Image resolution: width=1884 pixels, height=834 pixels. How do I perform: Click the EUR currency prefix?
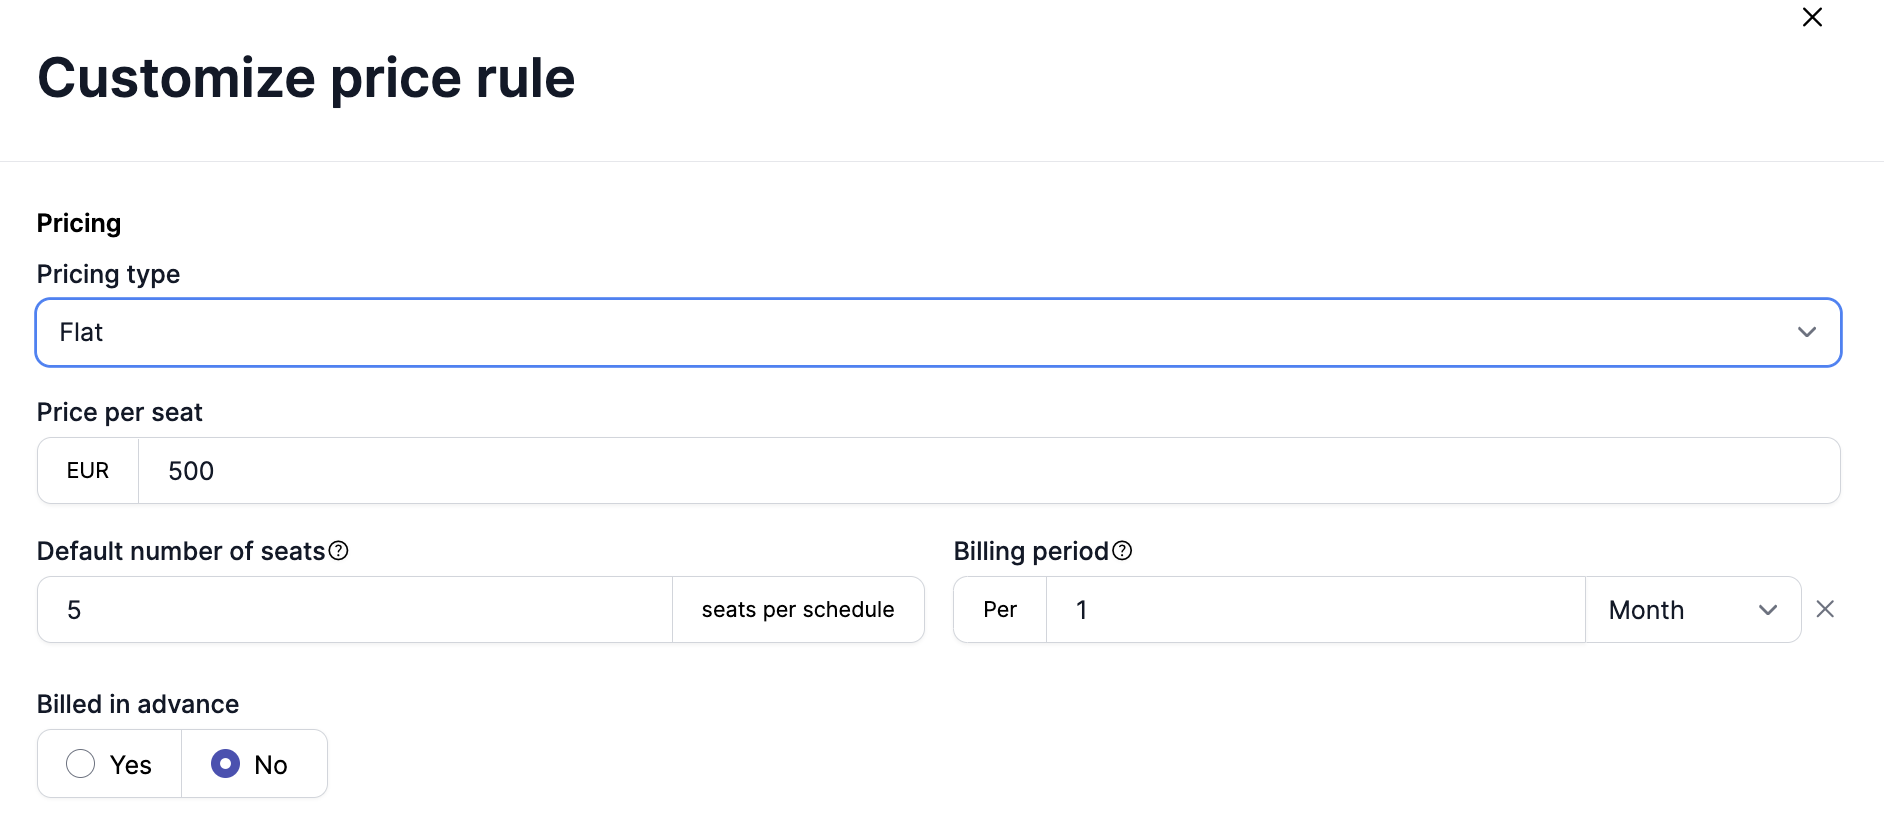88,471
